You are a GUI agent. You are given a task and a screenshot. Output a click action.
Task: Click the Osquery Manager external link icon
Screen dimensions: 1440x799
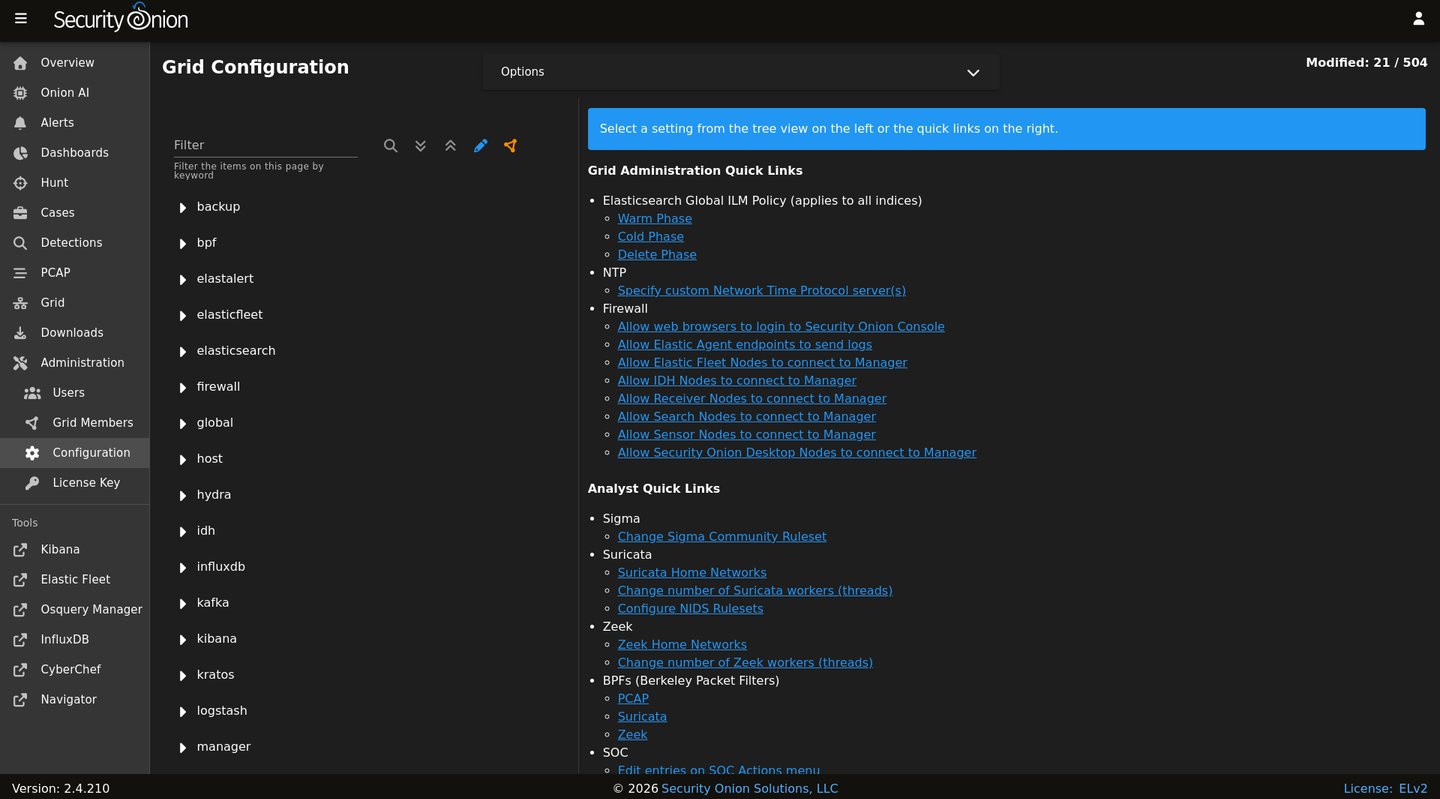click(20, 610)
